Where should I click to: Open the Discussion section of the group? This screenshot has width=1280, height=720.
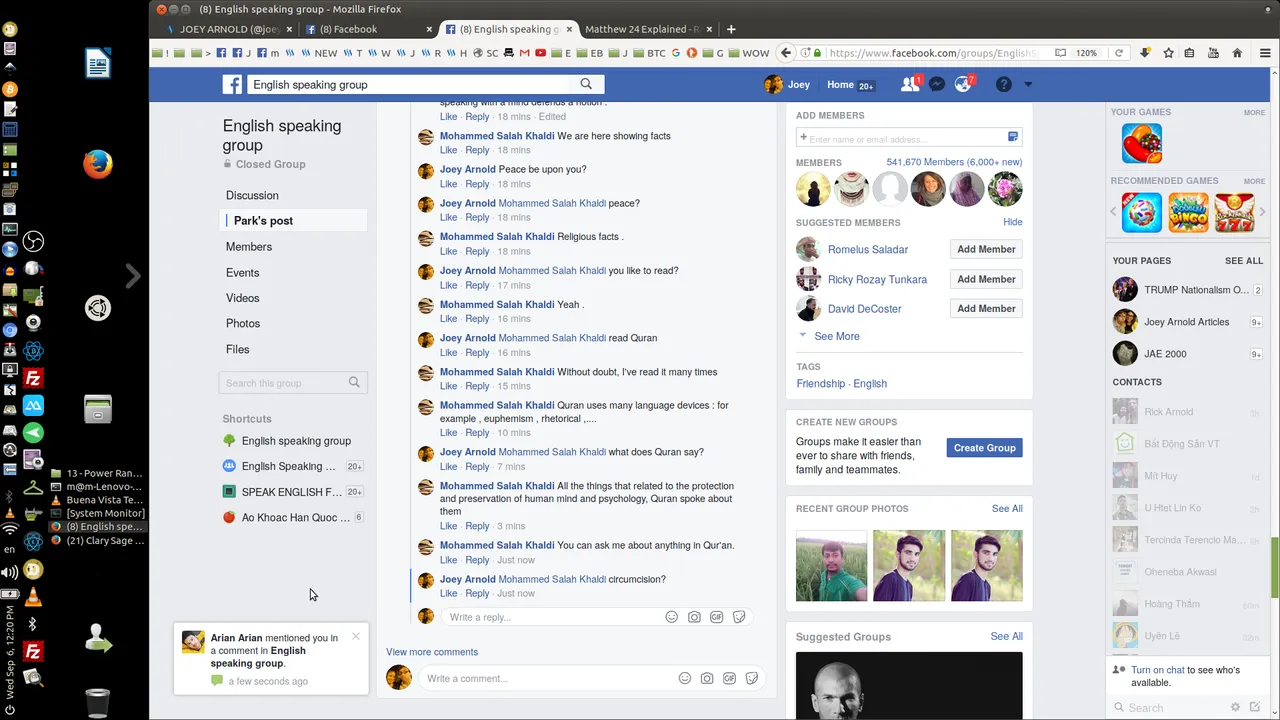point(252,195)
